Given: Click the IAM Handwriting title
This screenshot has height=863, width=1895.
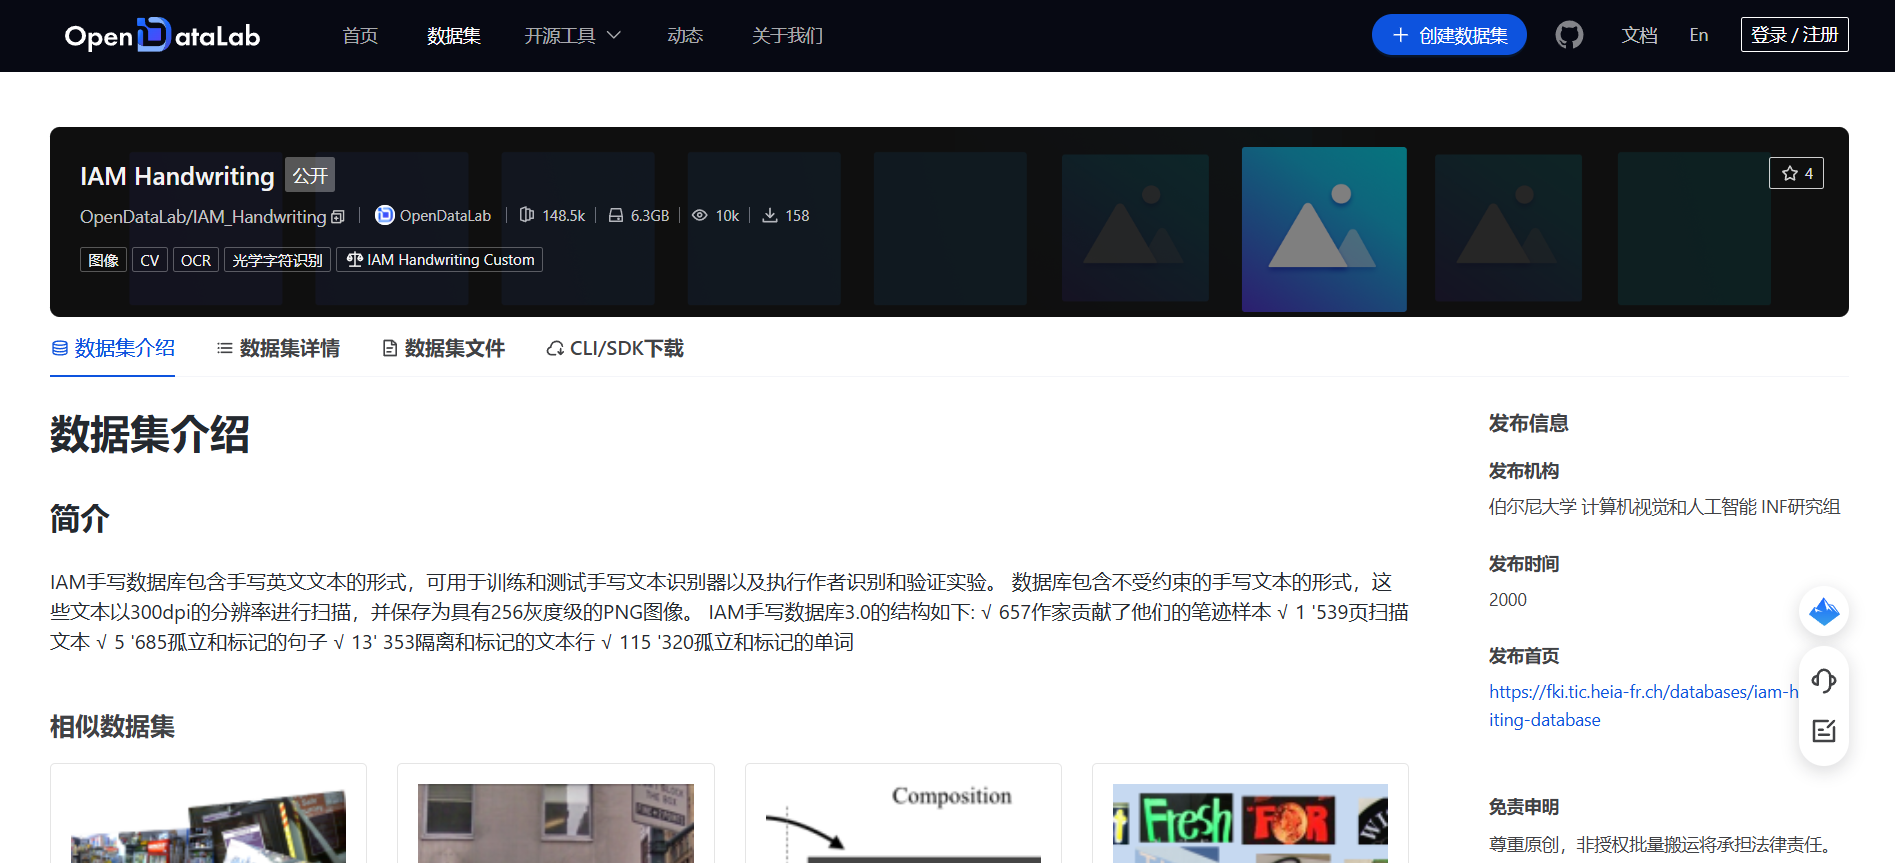Looking at the screenshot, I should [177, 176].
